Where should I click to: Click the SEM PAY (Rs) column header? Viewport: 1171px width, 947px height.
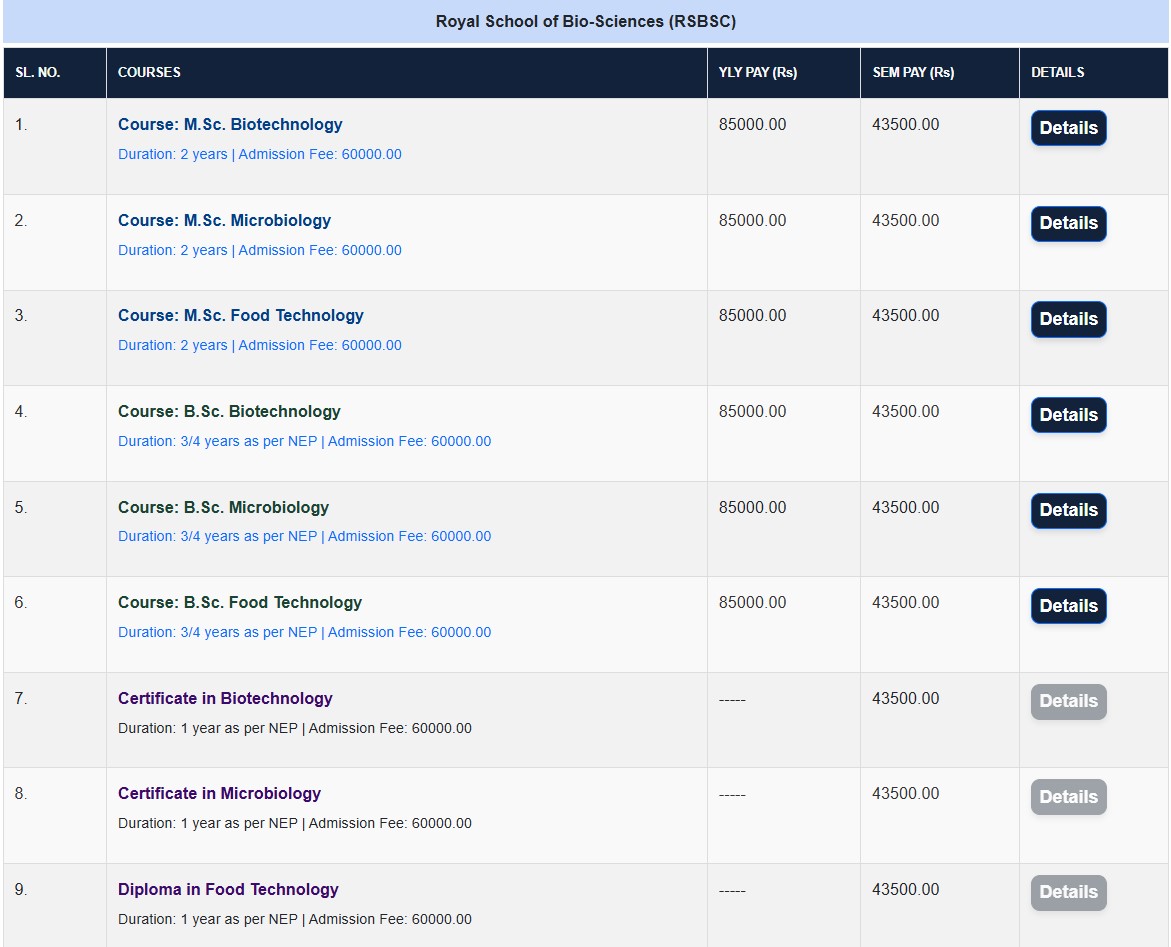pyautogui.click(x=913, y=72)
